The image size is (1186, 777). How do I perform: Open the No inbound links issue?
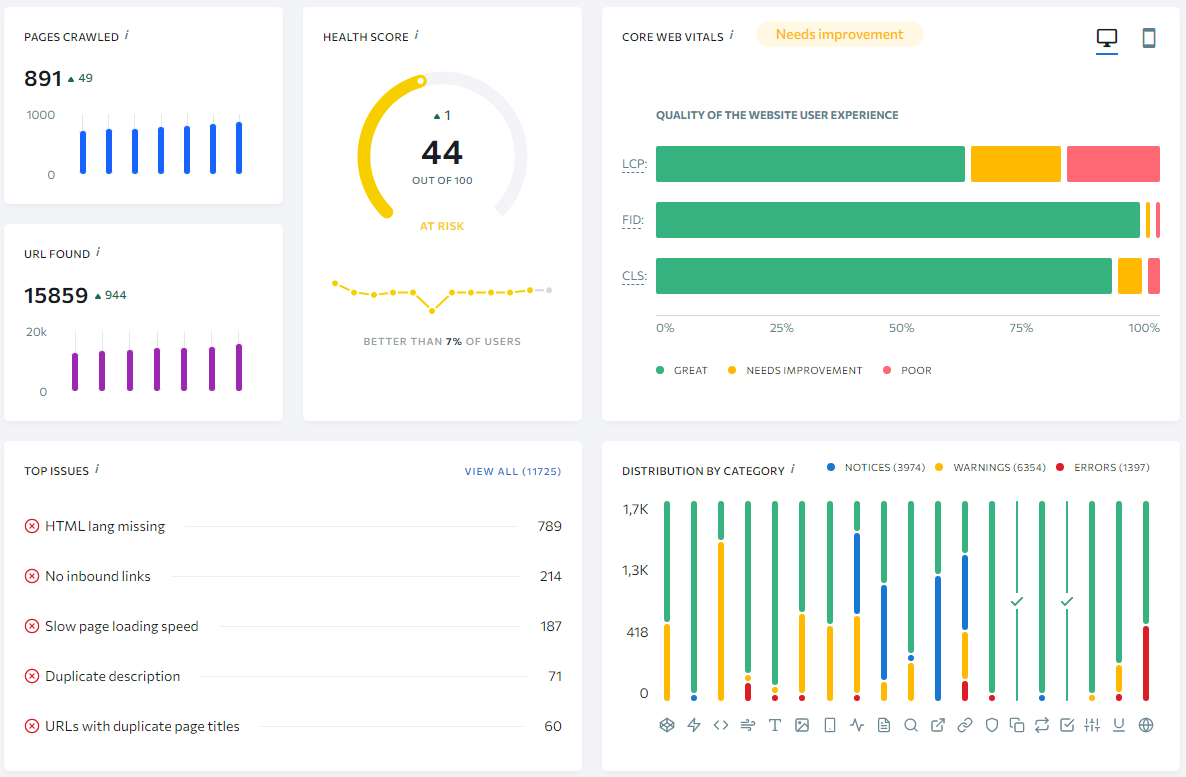point(293,576)
